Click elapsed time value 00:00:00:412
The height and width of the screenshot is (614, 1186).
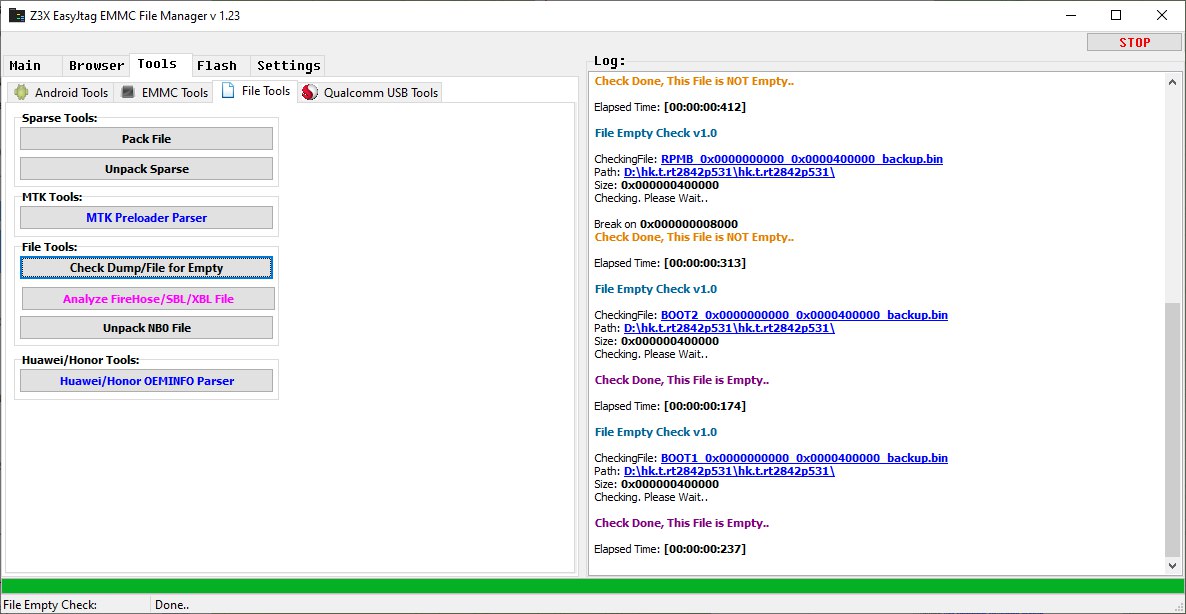[705, 107]
